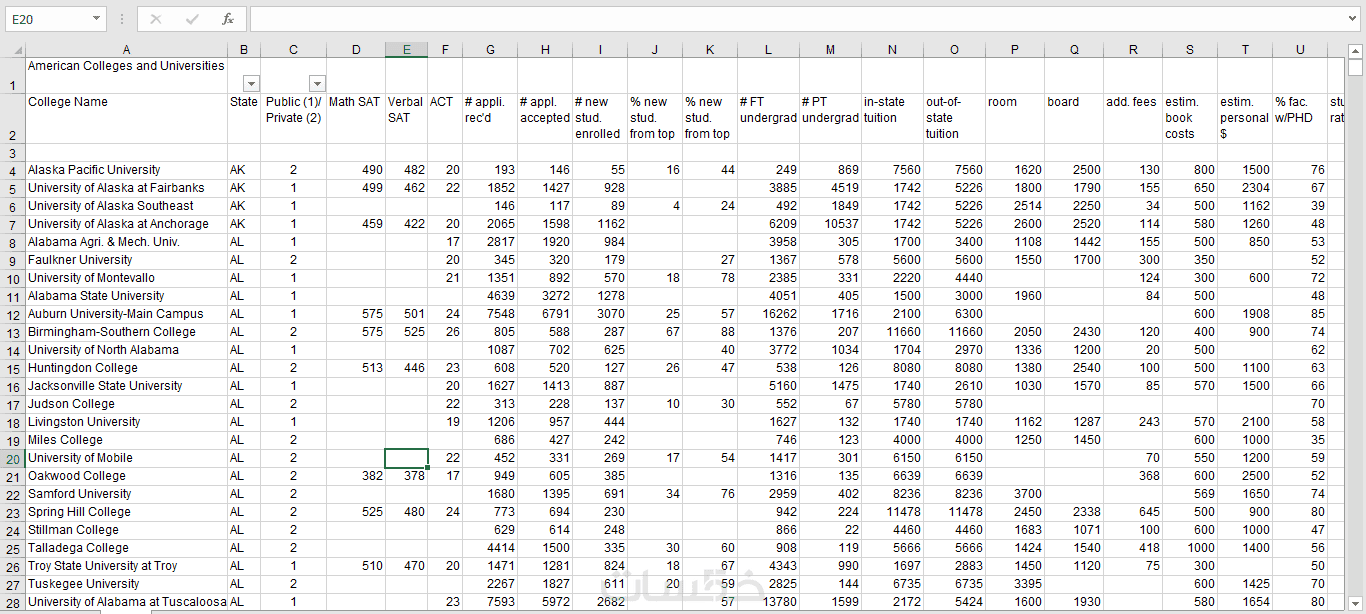
Task: Click inside the formula bar input
Action: [796, 19]
